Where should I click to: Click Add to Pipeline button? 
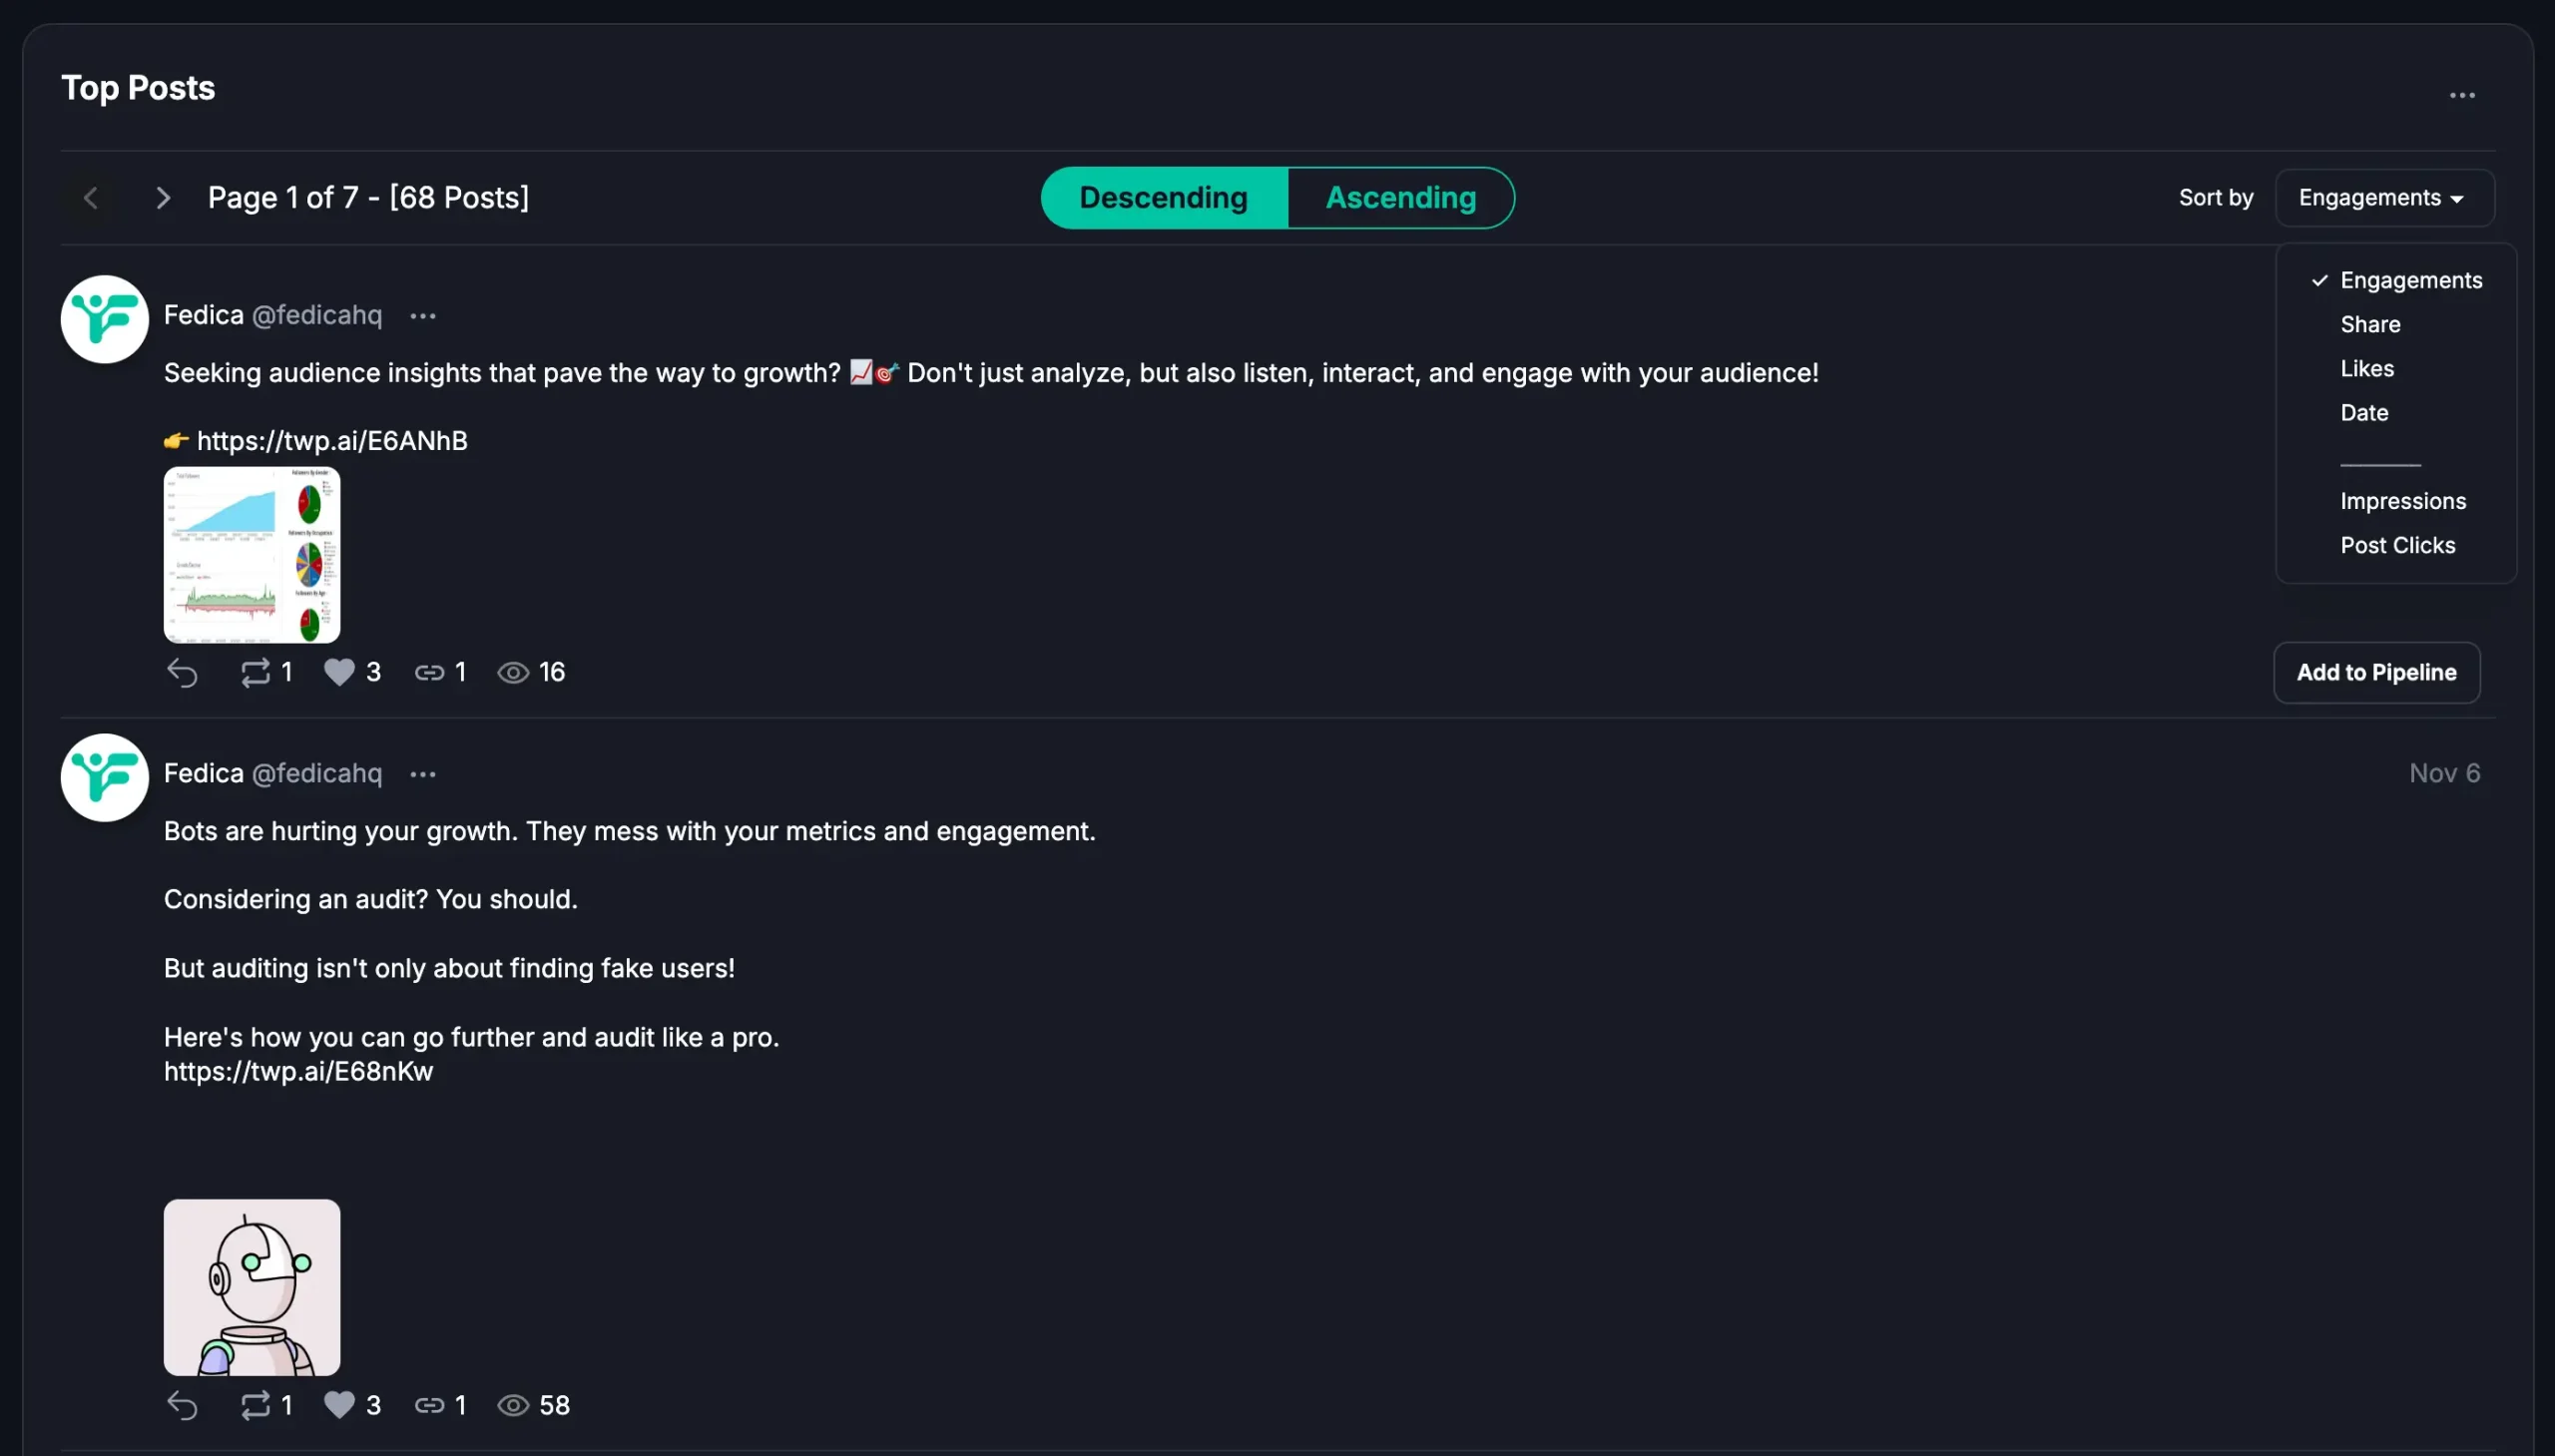pos(2376,673)
